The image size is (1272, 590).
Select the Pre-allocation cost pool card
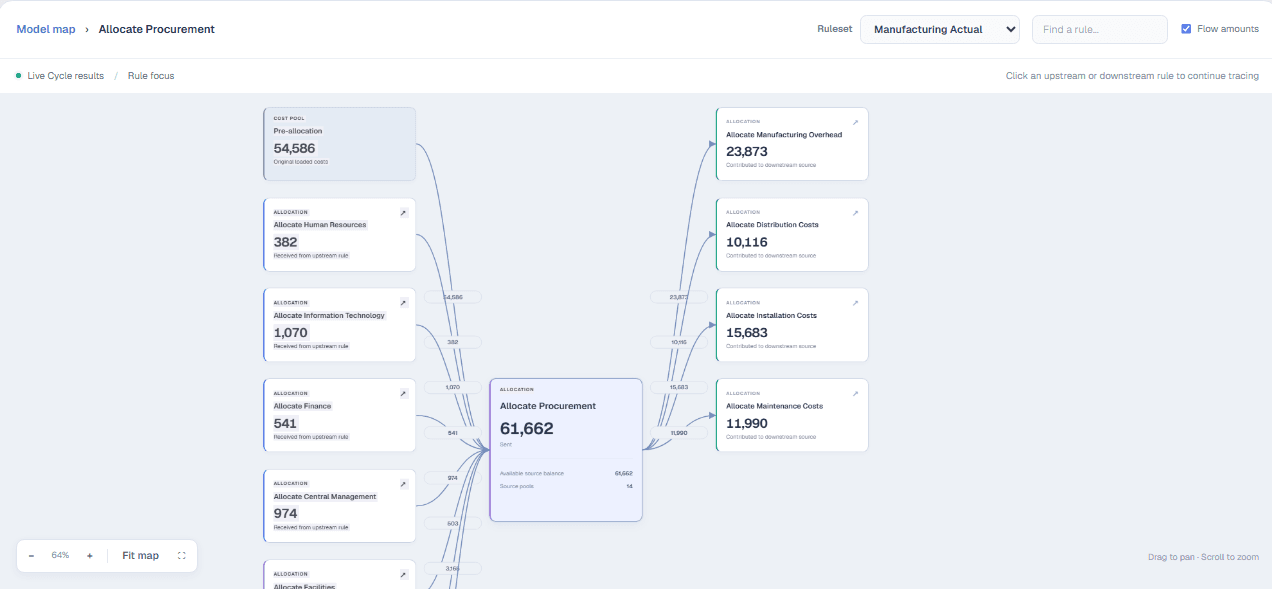[x=340, y=144]
